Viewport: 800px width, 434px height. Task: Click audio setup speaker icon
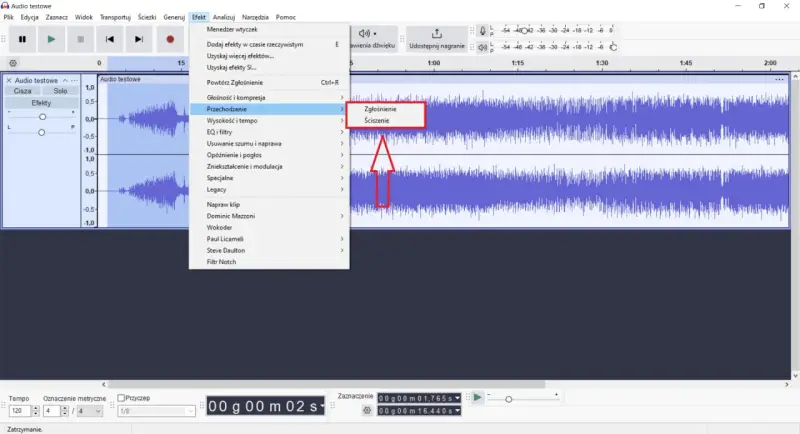coord(365,34)
